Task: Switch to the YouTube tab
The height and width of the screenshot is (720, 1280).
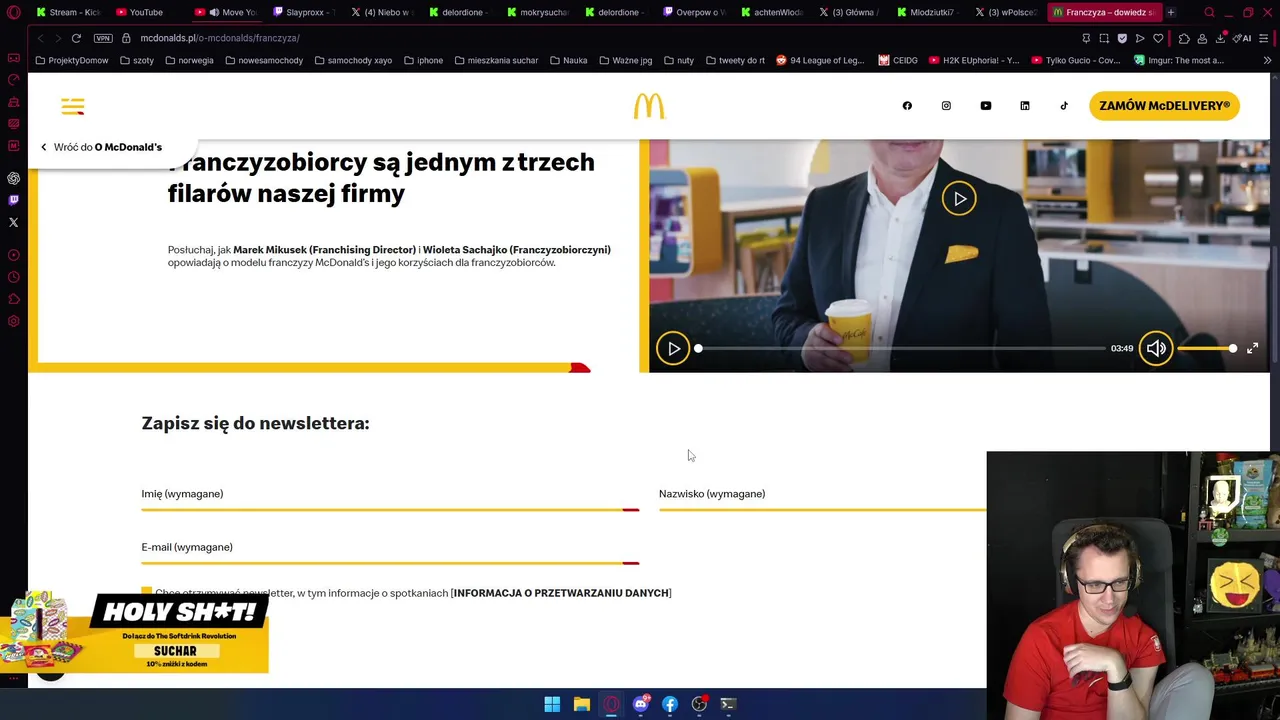Action: 139,12
